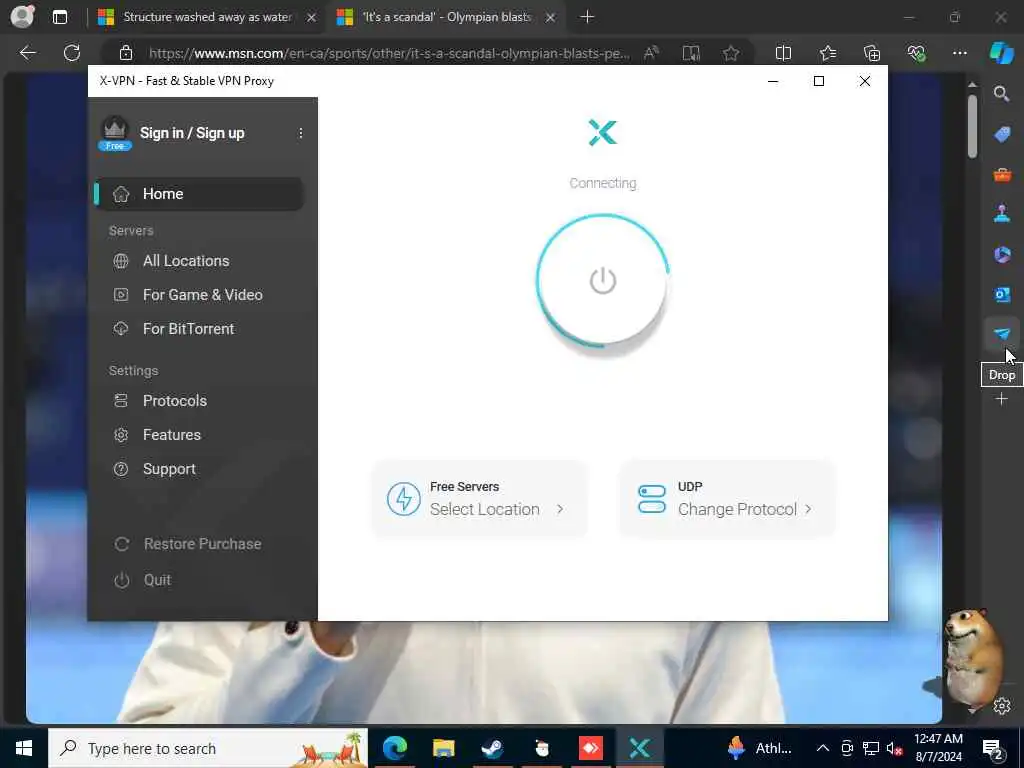
Task: Open Edge sidebar Drop
Action: click(1002, 334)
